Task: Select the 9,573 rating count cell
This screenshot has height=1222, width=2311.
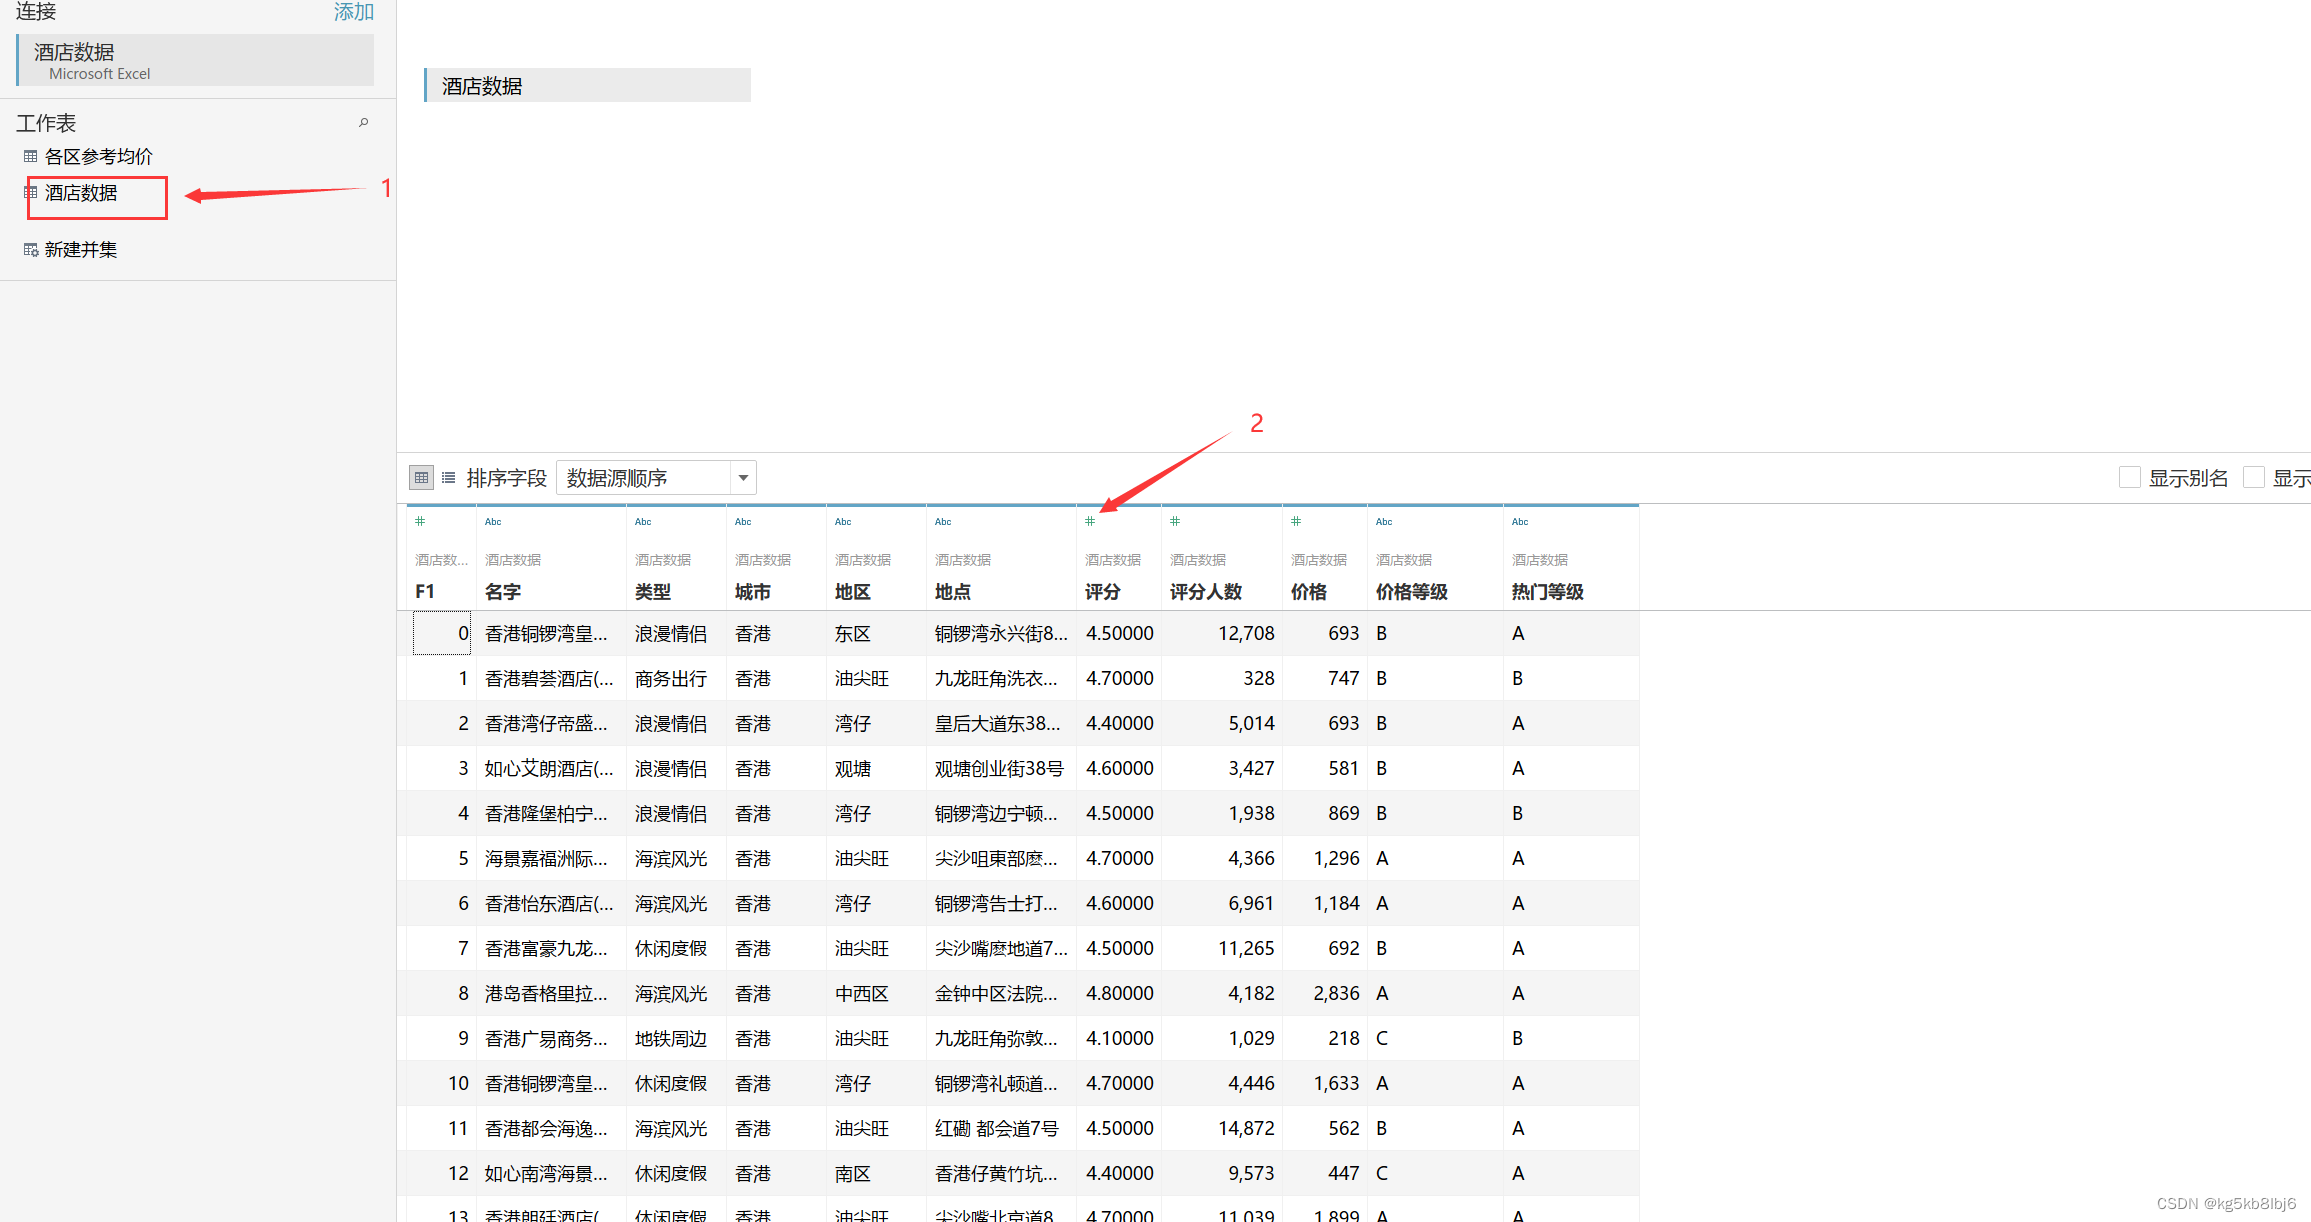Action: 1222,1173
